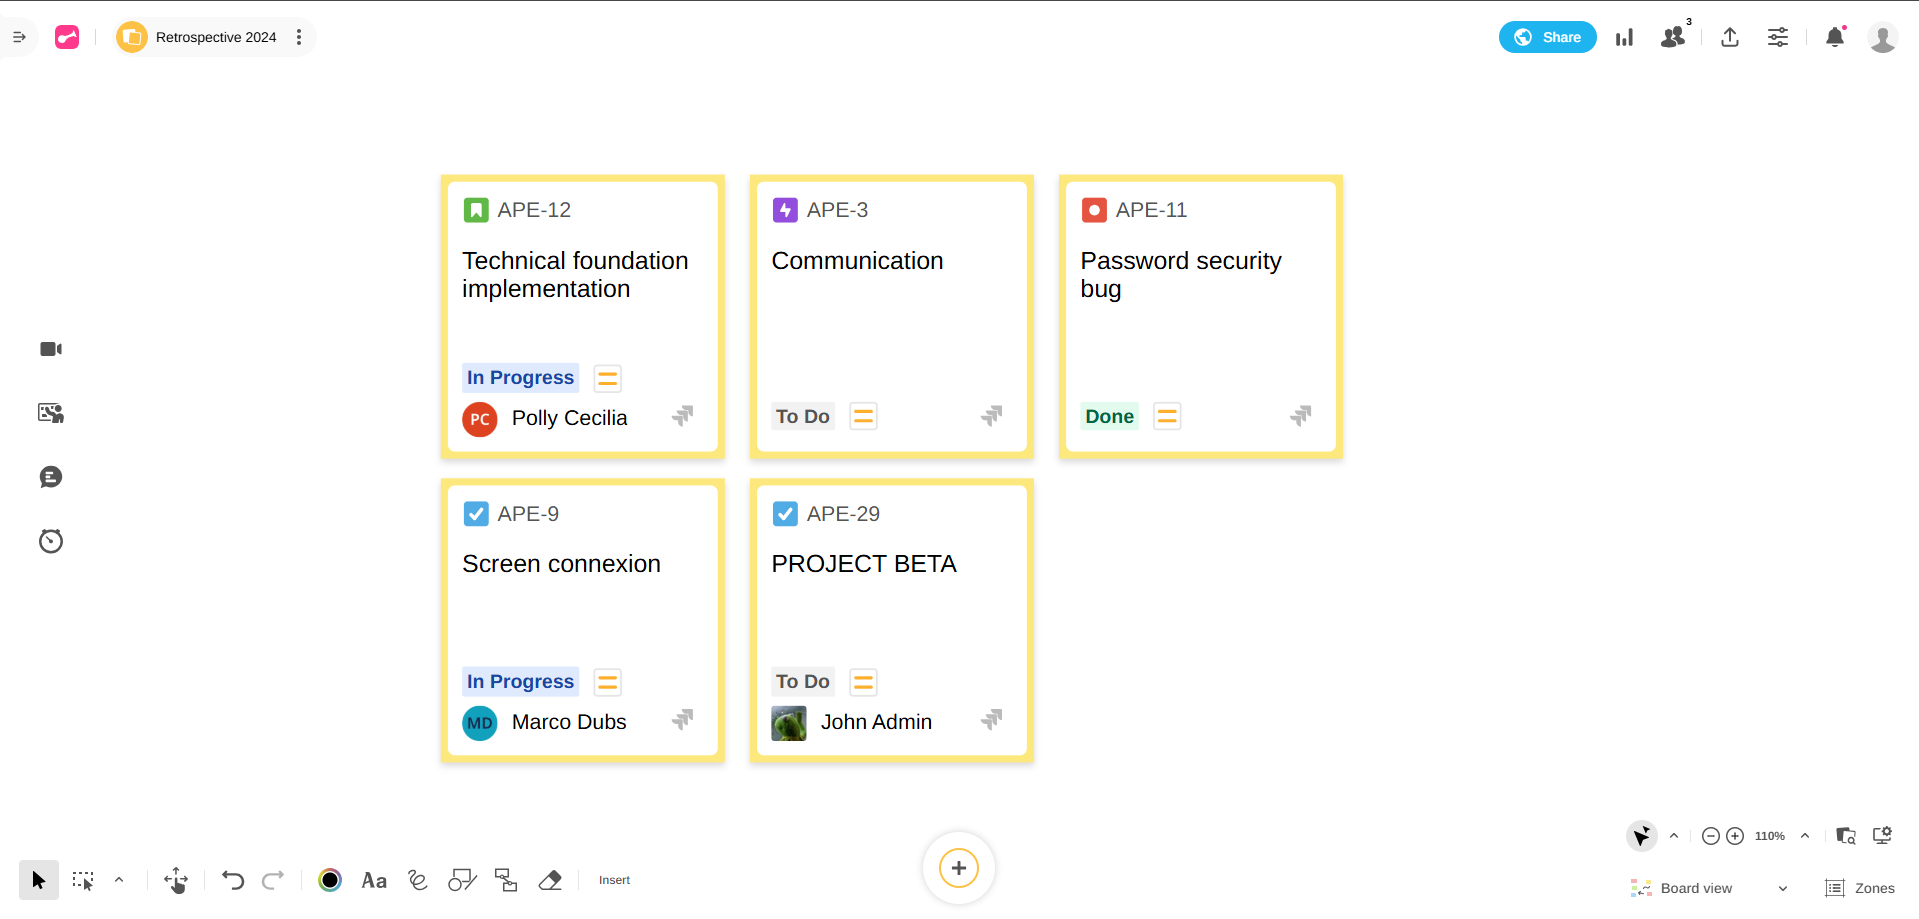Screen dimensions: 1919x919
Task: Expand selection tool options chevron
Action: (119, 880)
